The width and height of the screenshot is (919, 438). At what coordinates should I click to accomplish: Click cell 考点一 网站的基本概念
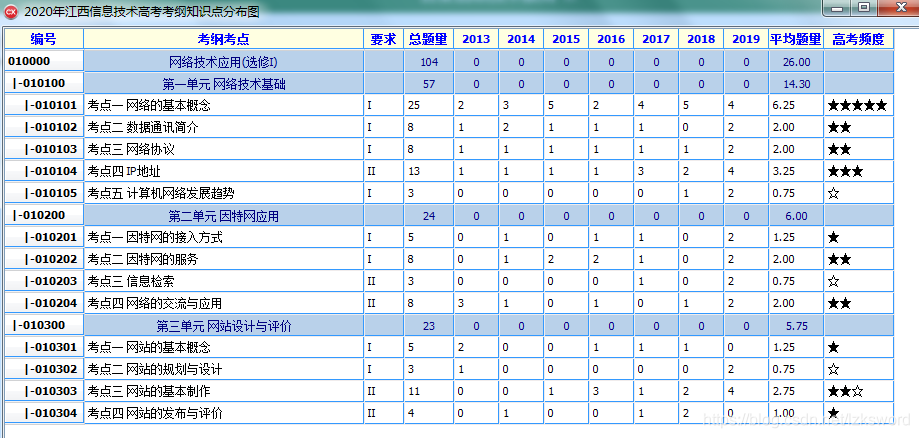[223, 348]
